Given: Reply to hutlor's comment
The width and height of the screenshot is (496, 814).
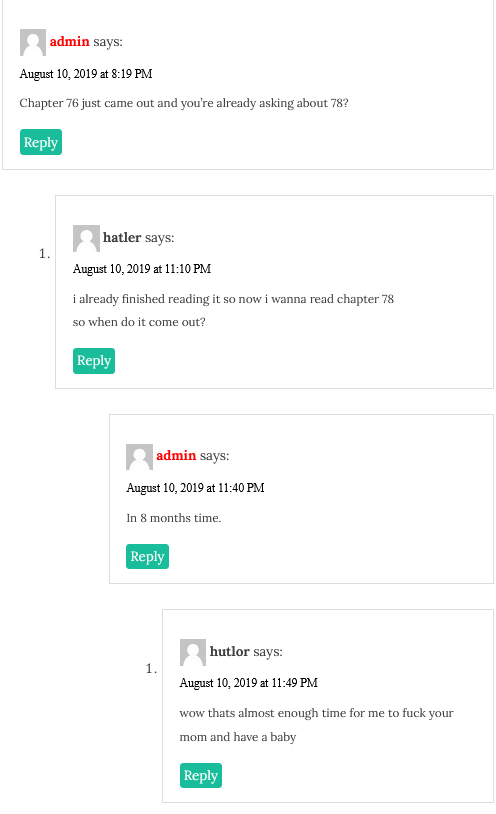Looking at the screenshot, I should tap(201, 776).
